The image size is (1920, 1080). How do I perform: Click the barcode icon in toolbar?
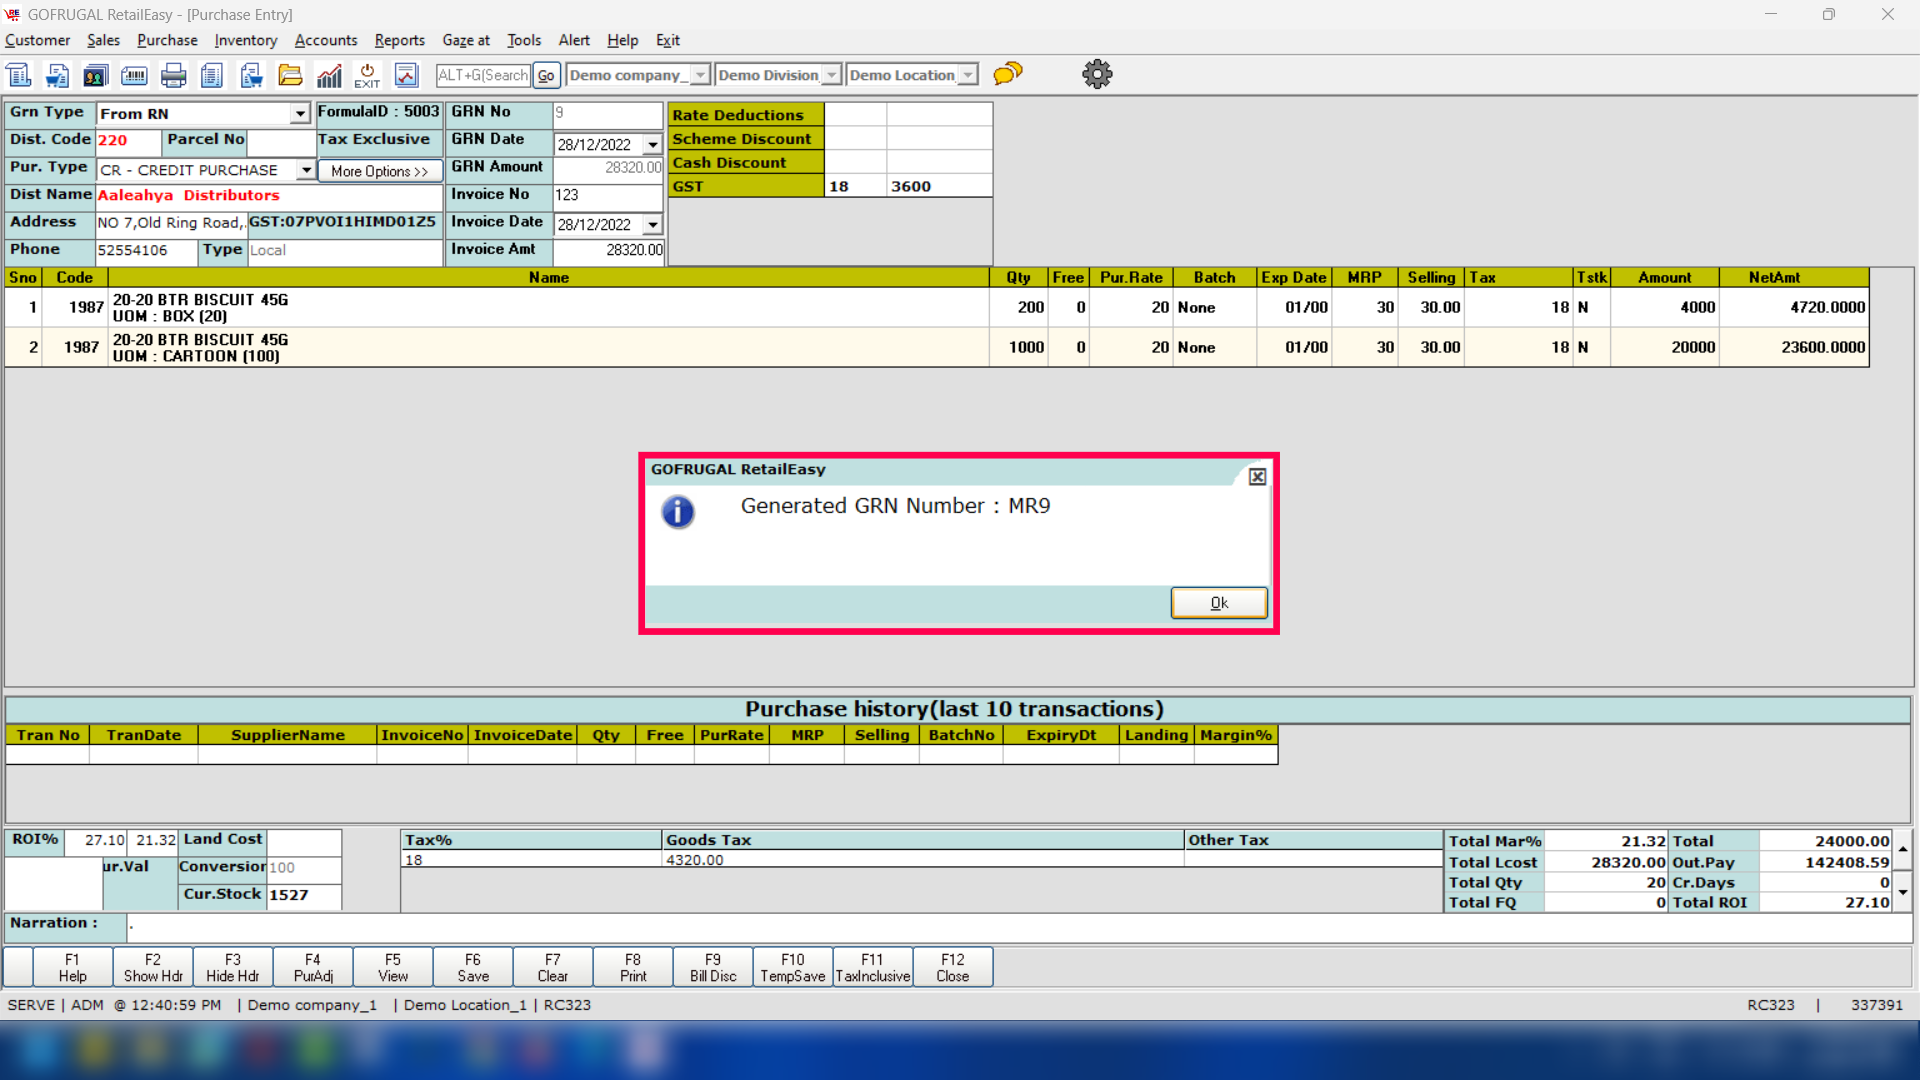point(134,75)
